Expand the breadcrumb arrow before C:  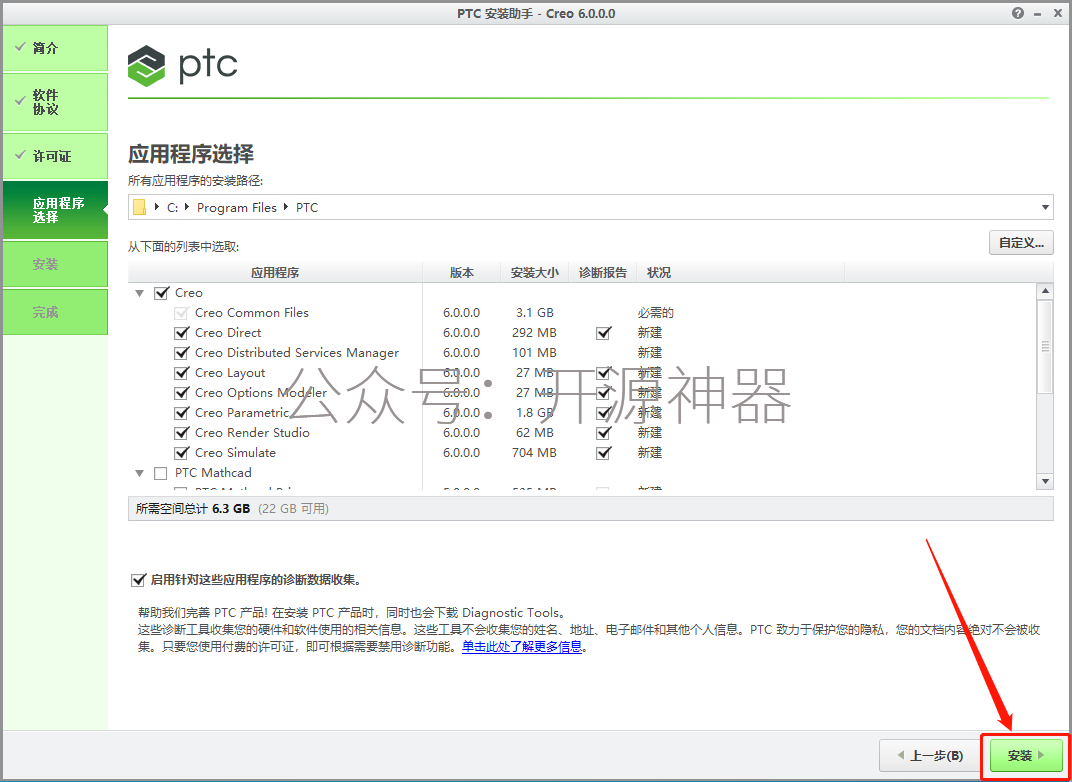159,207
